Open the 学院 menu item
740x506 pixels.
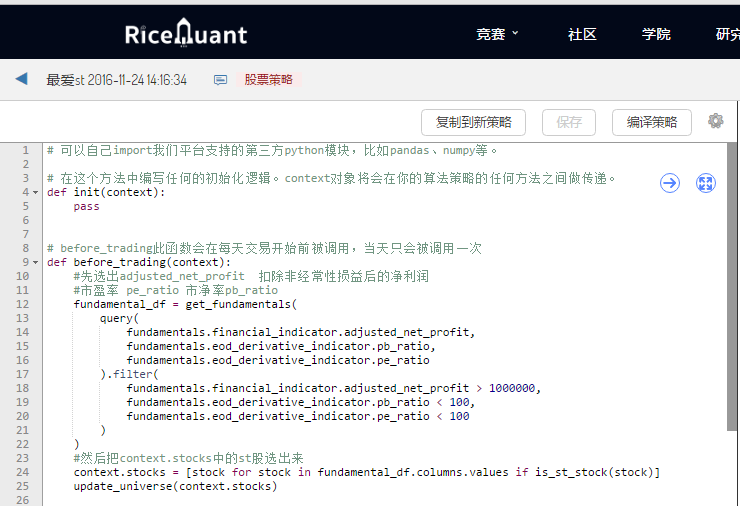pyautogui.click(x=656, y=34)
